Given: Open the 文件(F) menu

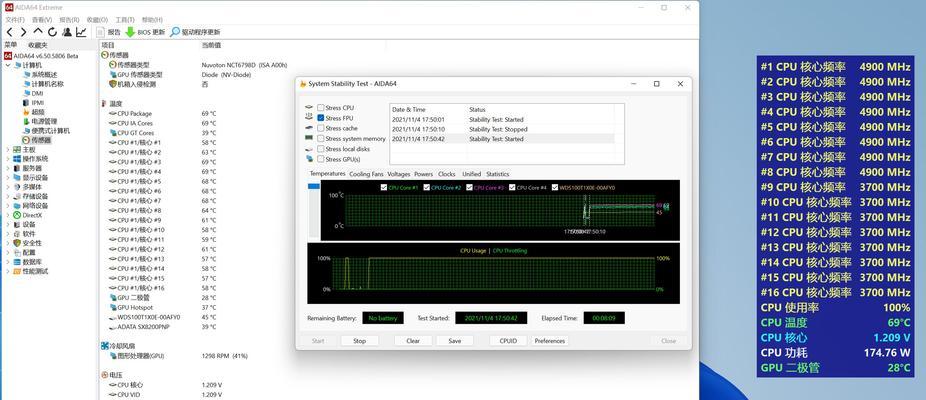Looking at the screenshot, I should [15, 19].
